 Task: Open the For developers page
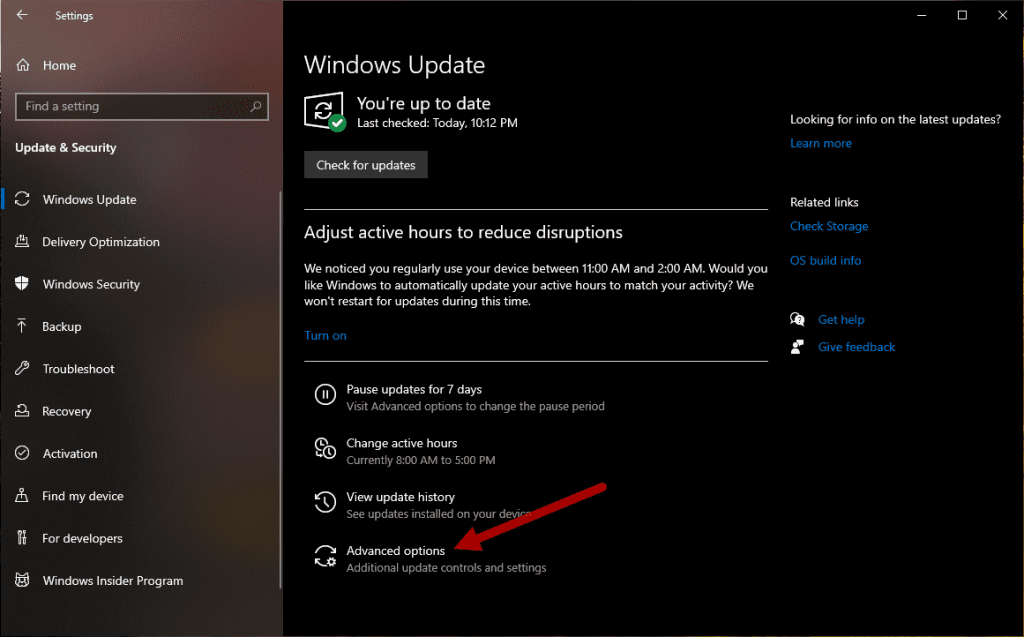coord(80,538)
